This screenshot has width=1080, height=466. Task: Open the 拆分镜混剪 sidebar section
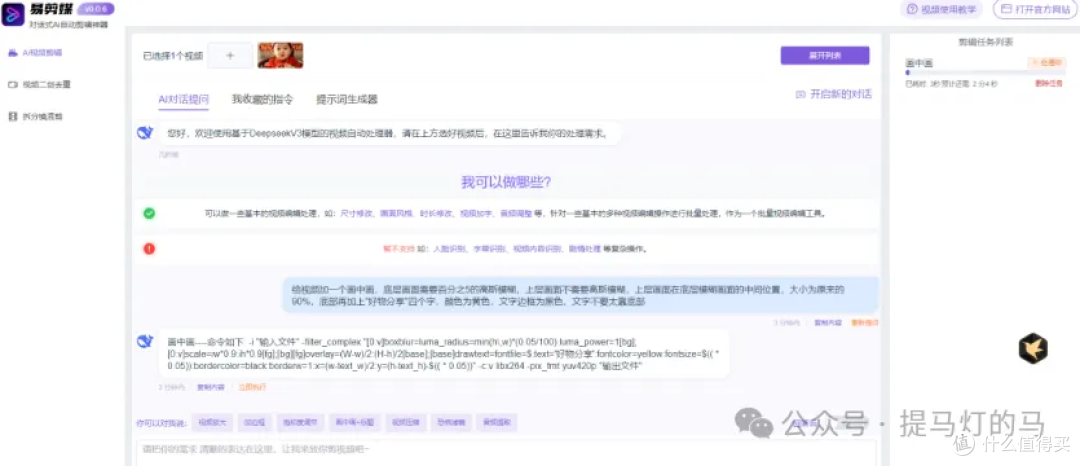(36, 117)
